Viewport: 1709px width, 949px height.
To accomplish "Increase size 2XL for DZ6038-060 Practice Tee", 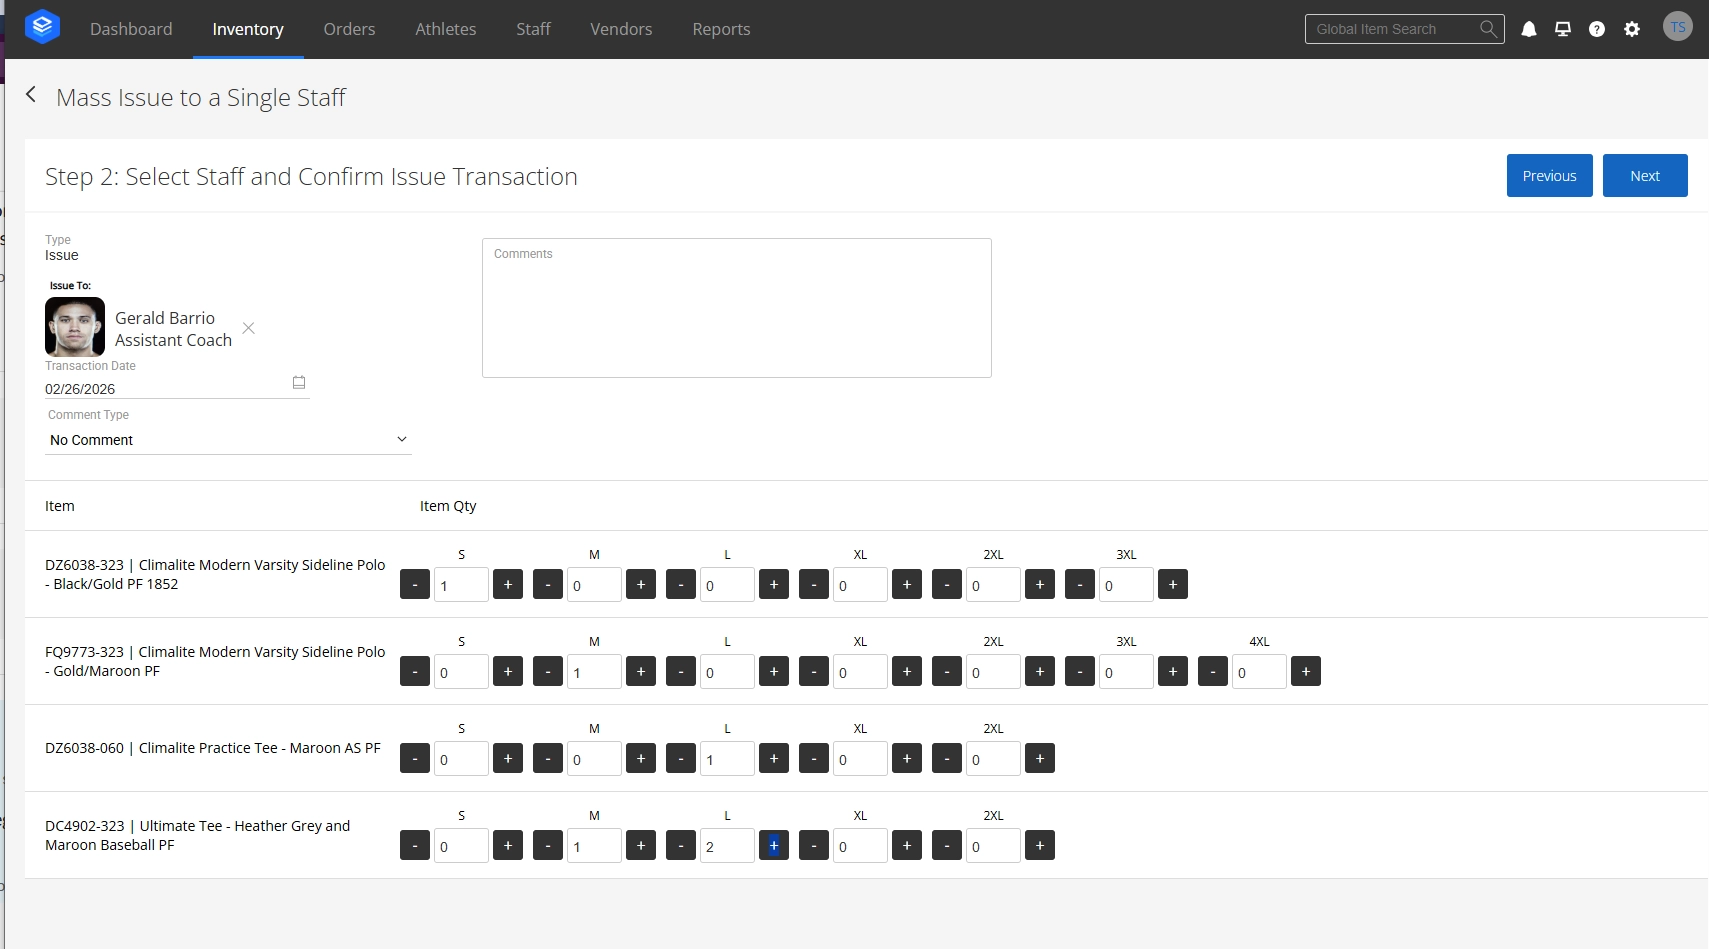I will 1040,758.
